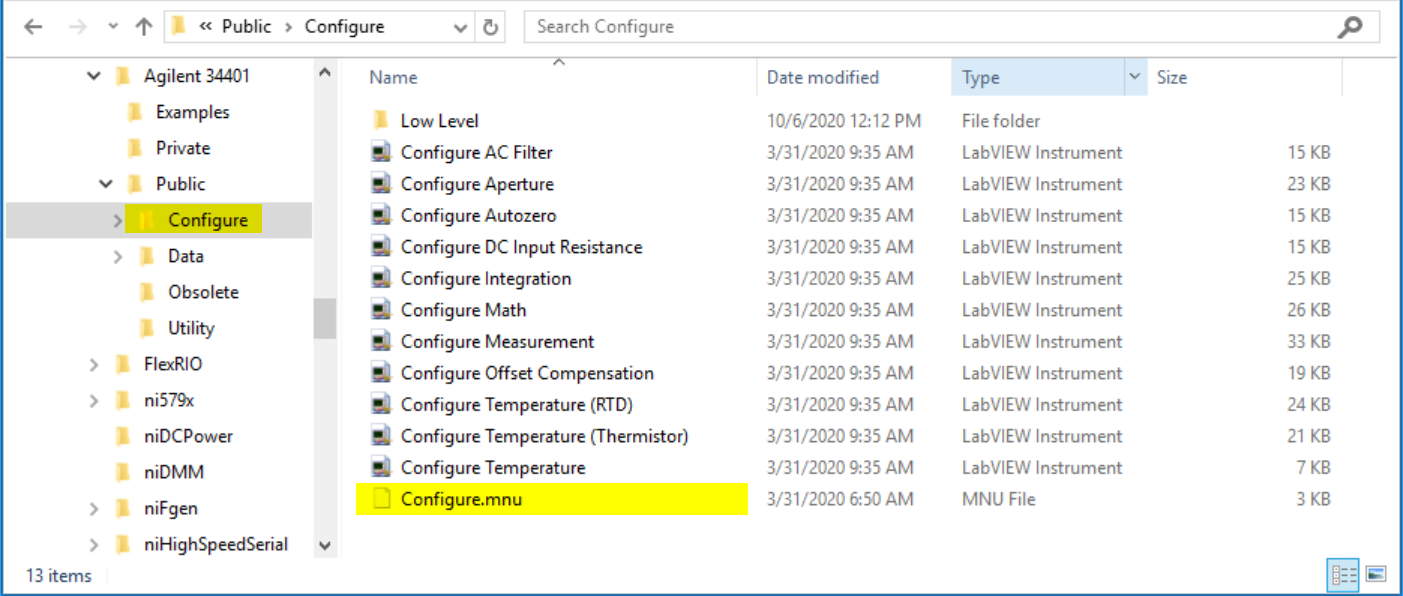Screen dimensions: 1403x596
Task: Click the Configure Offset Compensation VI icon
Action: pos(381,373)
